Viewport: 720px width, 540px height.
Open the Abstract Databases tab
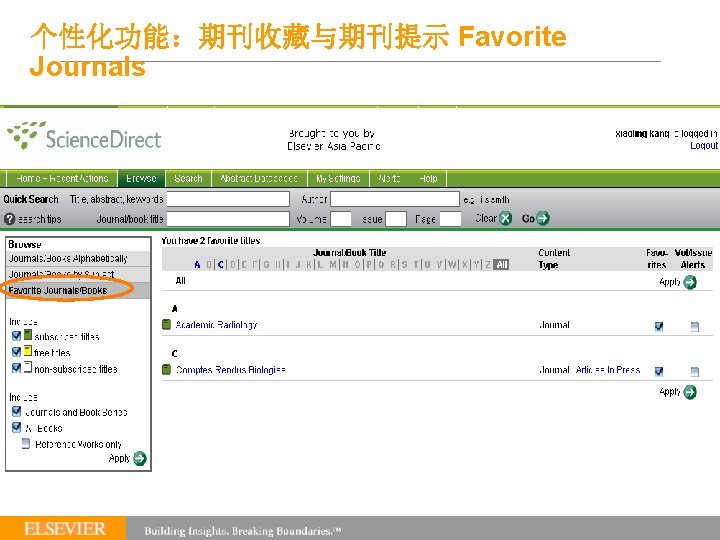point(259,178)
